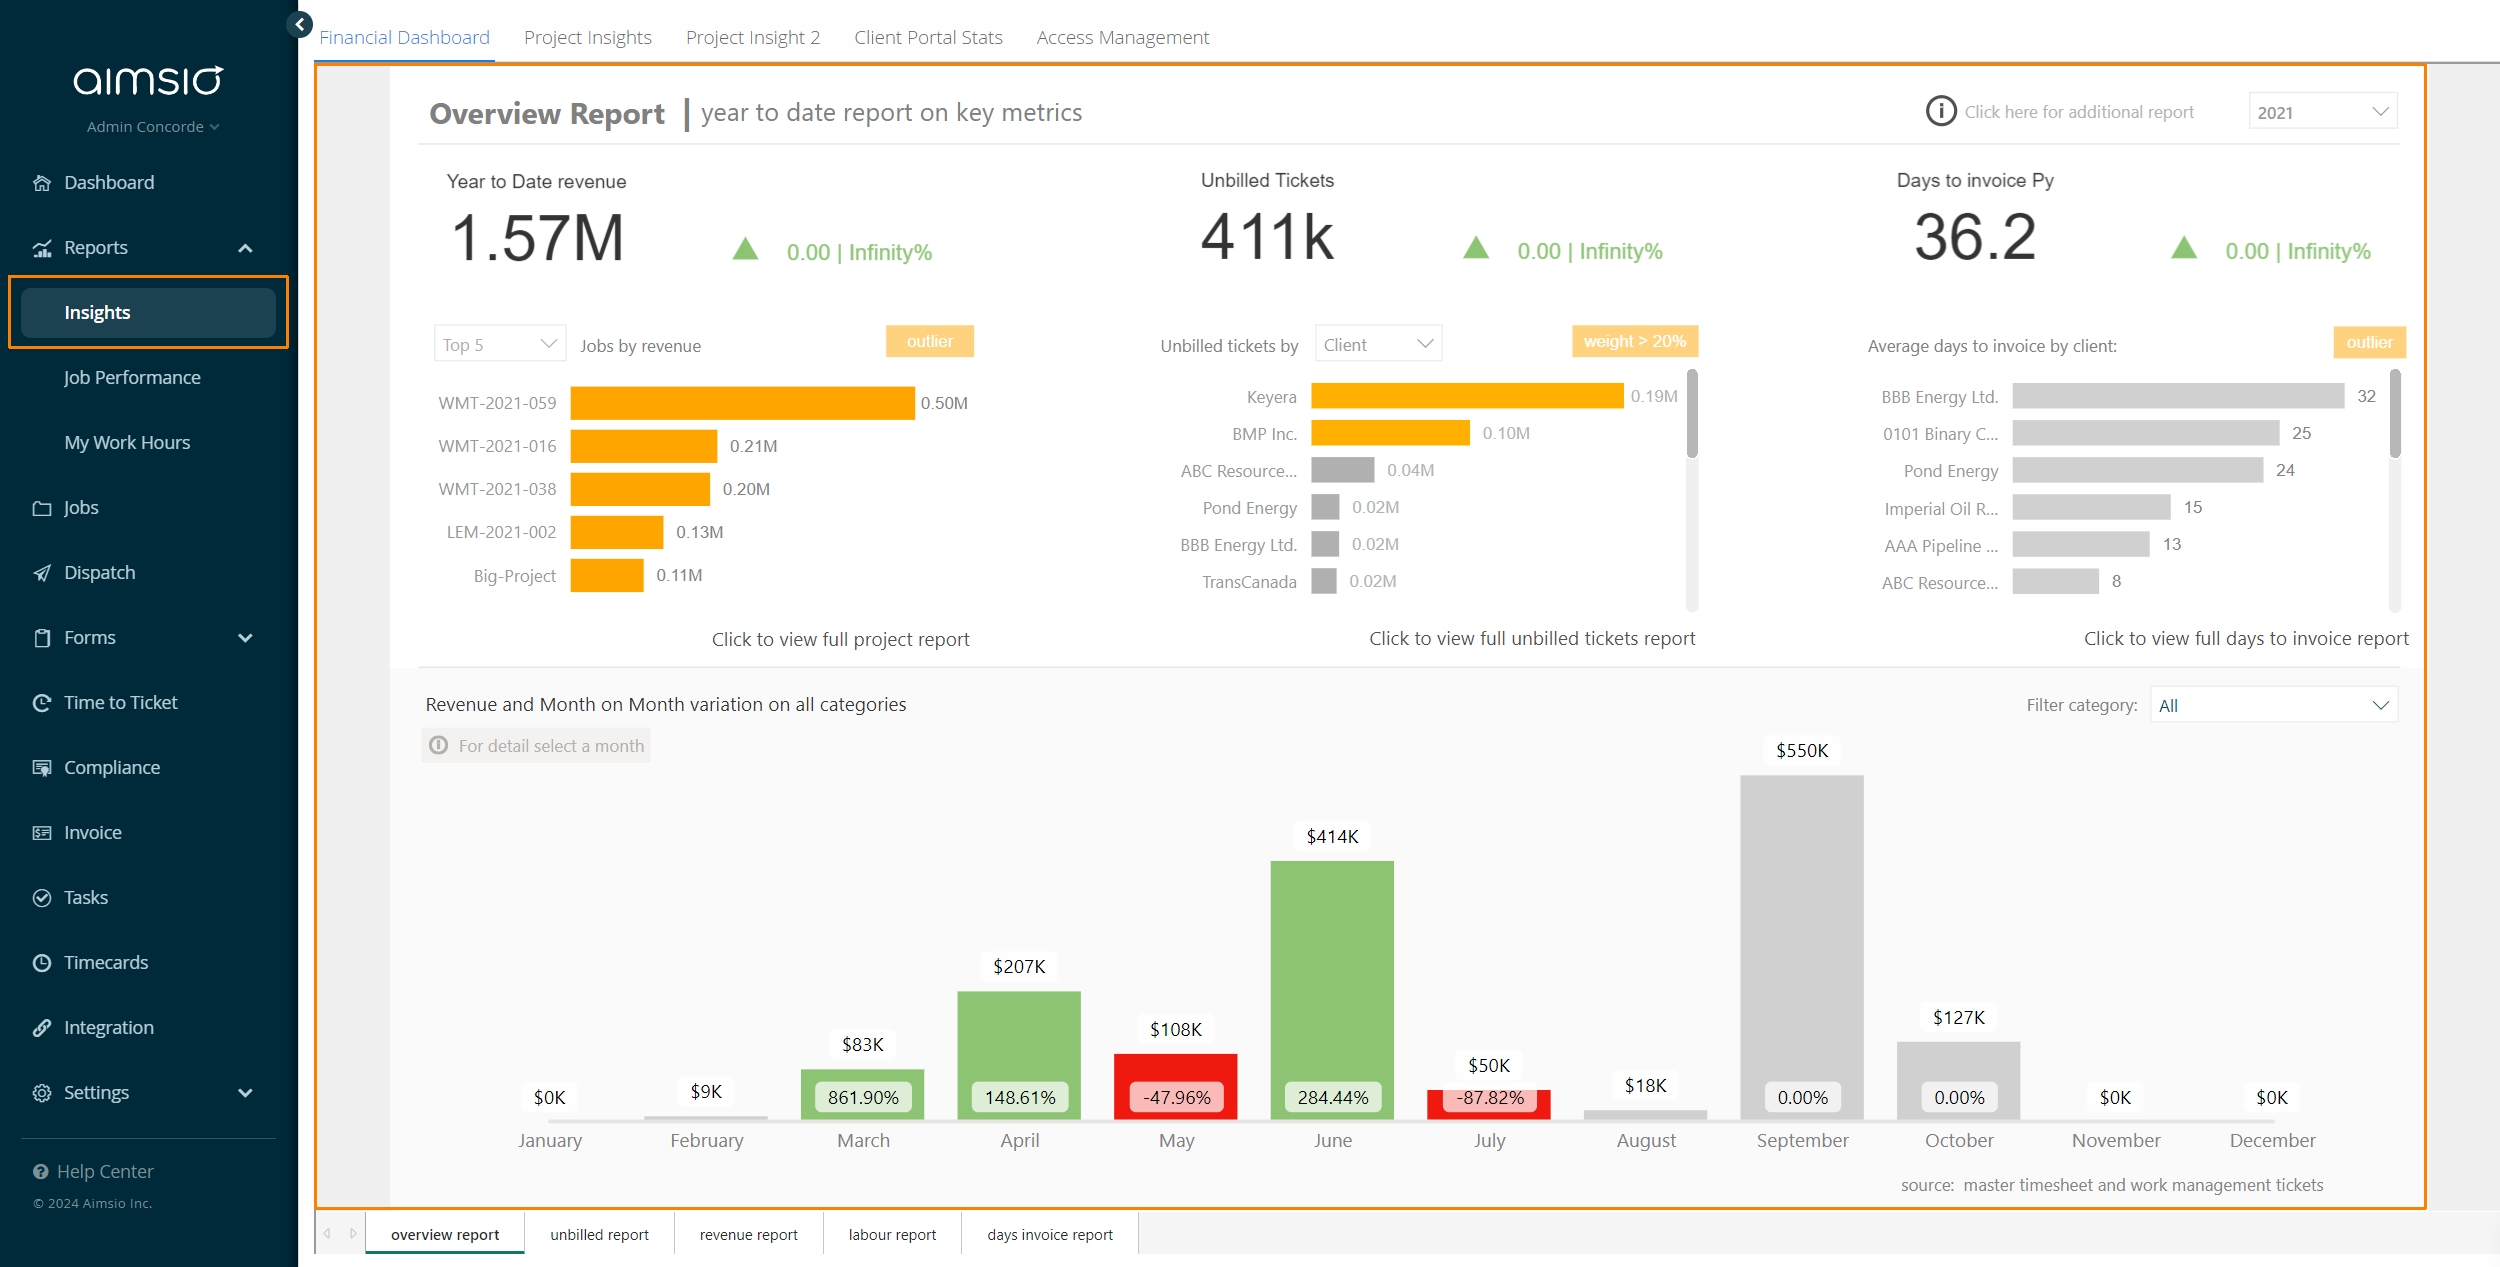
Task: Click to view full project report
Action: (840, 639)
